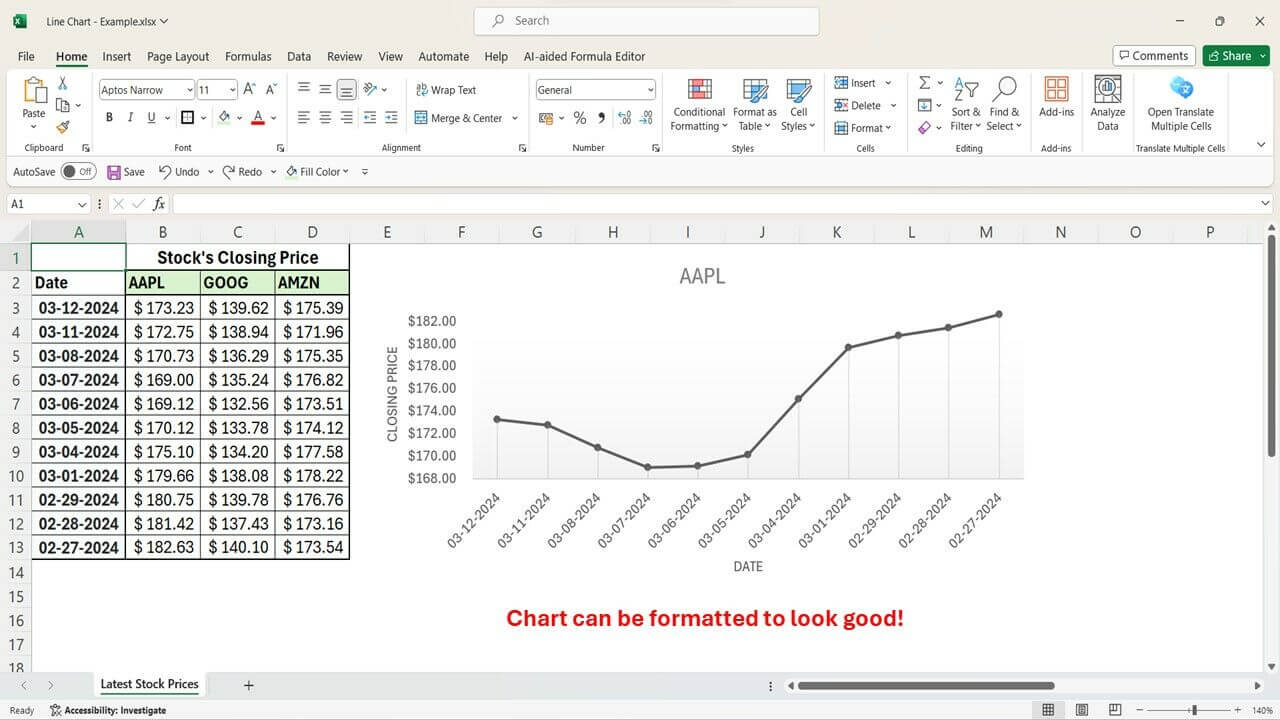Select the Latest Stock Prices sheet tab
1280x720 pixels.
pos(150,685)
